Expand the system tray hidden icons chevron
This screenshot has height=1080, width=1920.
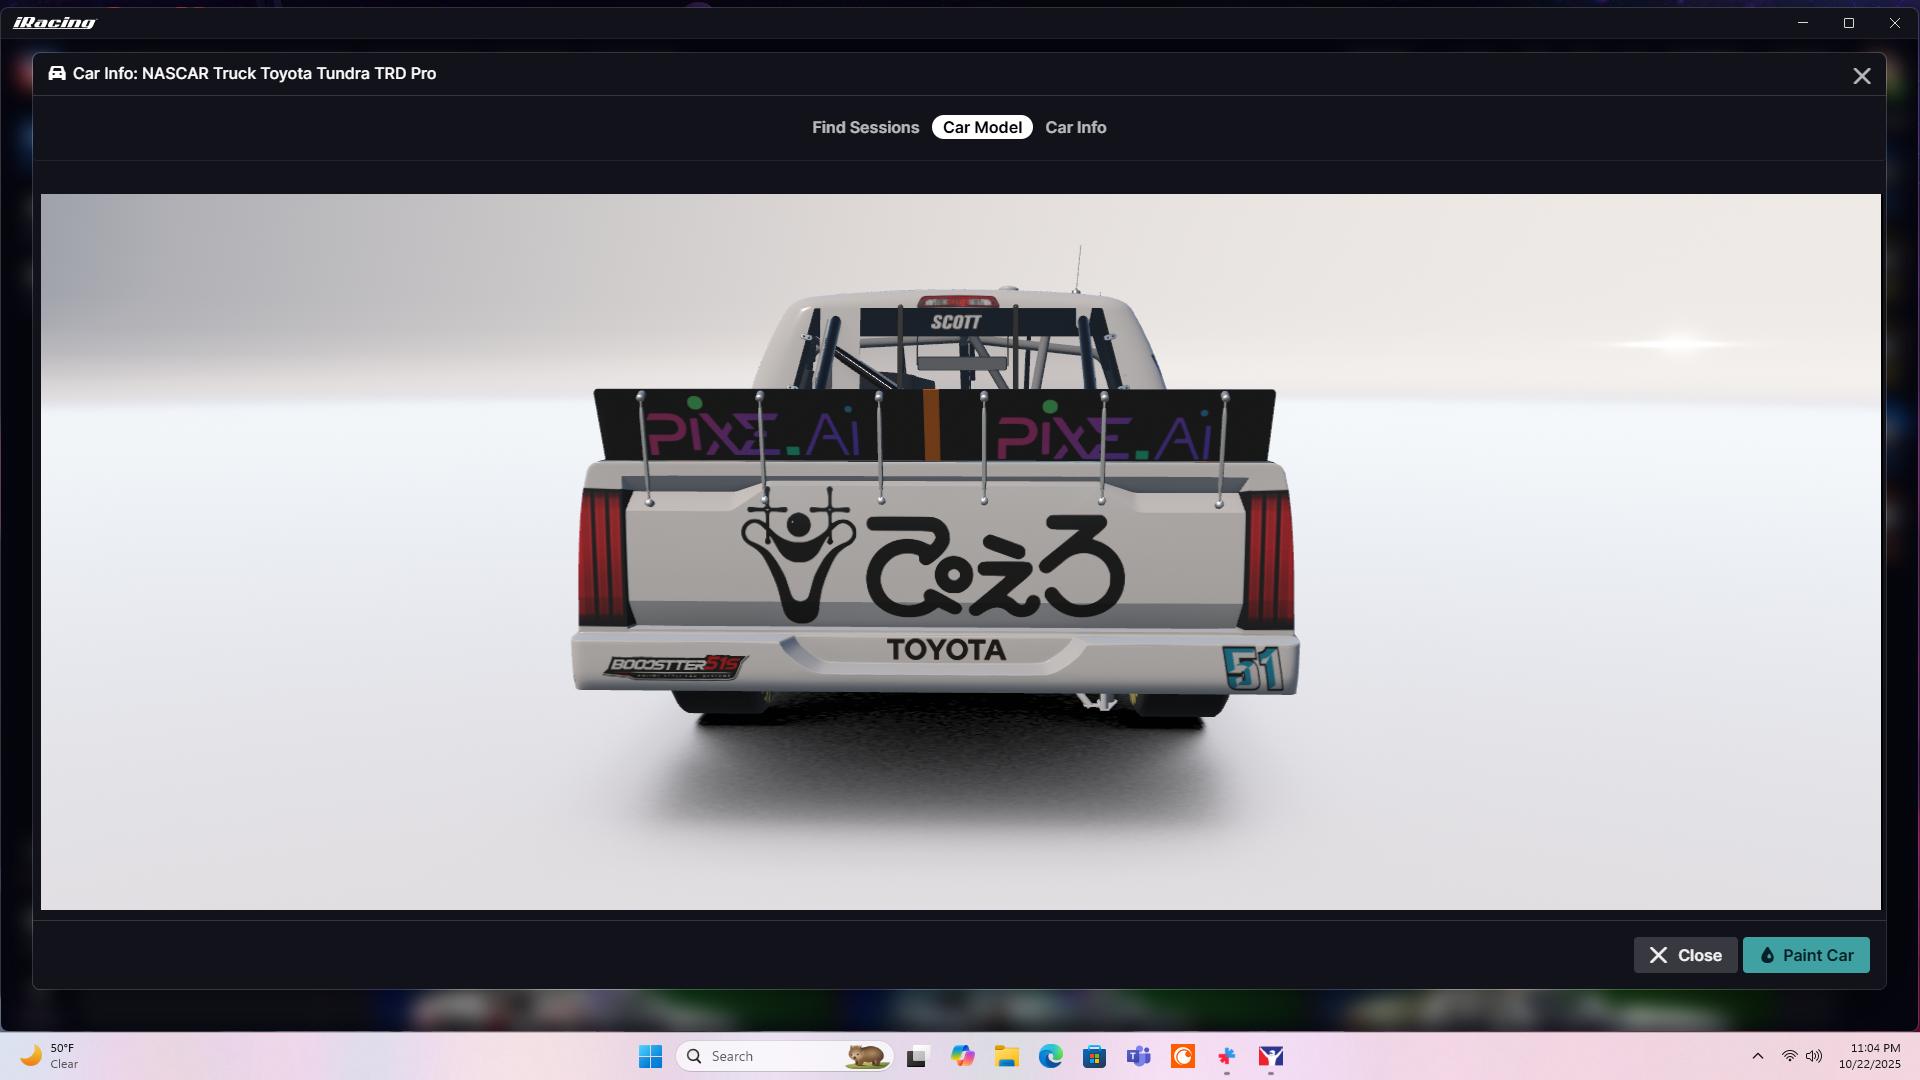click(x=1757, y=1056)
